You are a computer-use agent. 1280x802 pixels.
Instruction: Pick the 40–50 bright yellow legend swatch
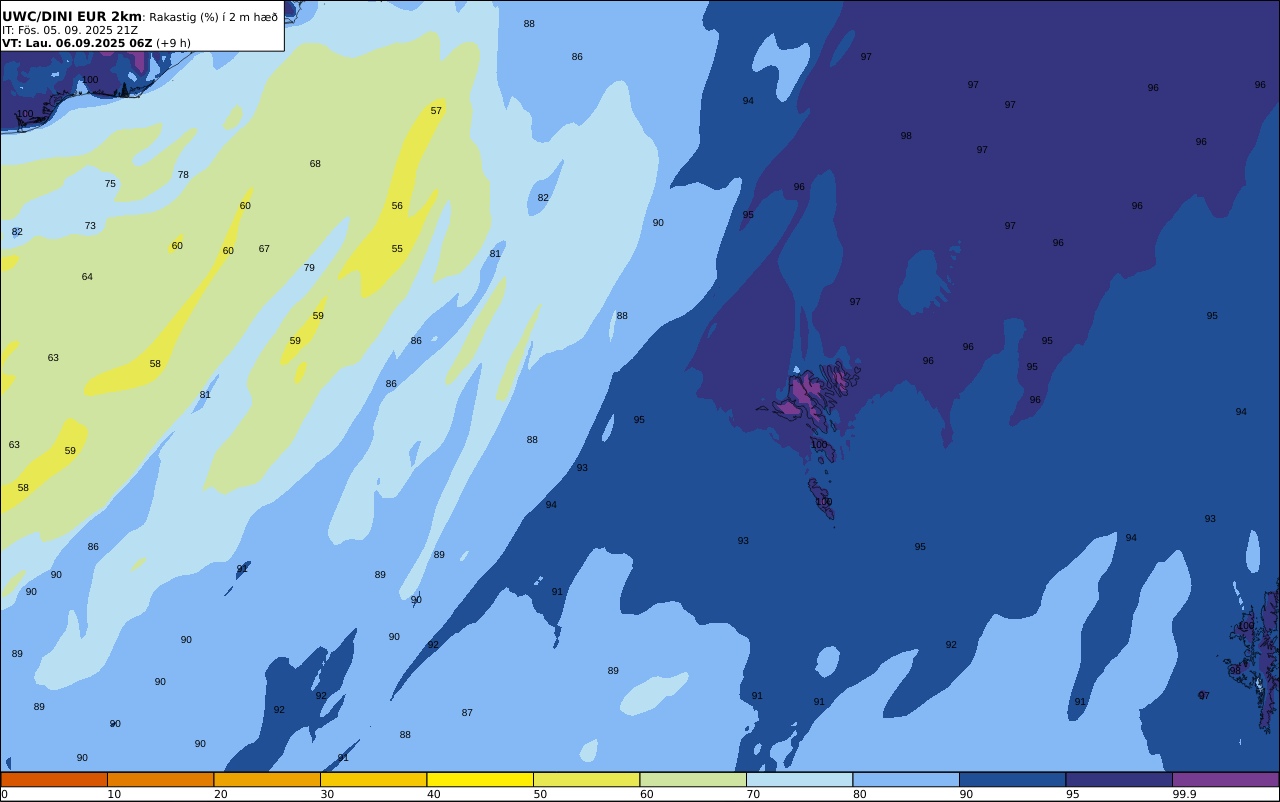[480, 779]
